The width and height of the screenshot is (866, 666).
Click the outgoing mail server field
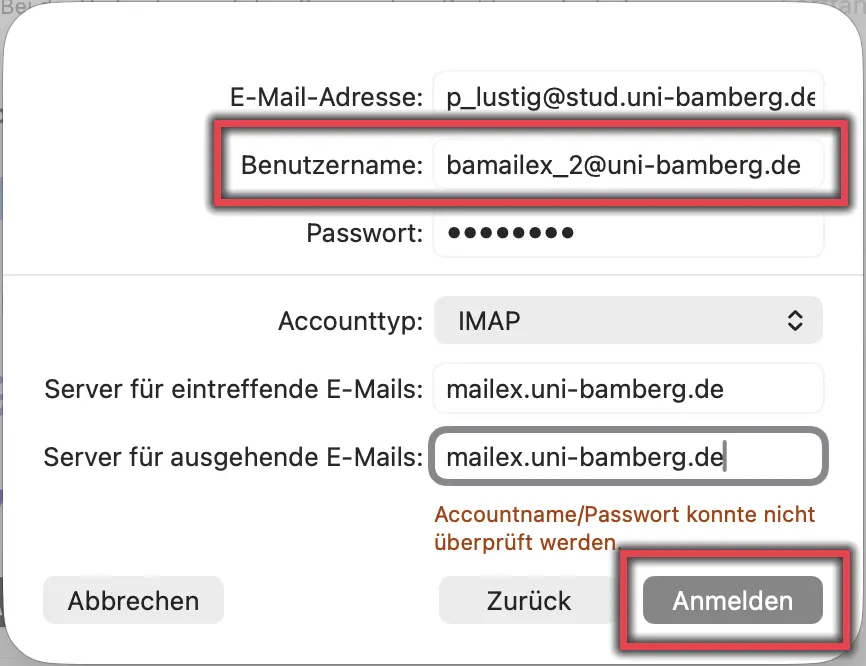tap(627, 458)
